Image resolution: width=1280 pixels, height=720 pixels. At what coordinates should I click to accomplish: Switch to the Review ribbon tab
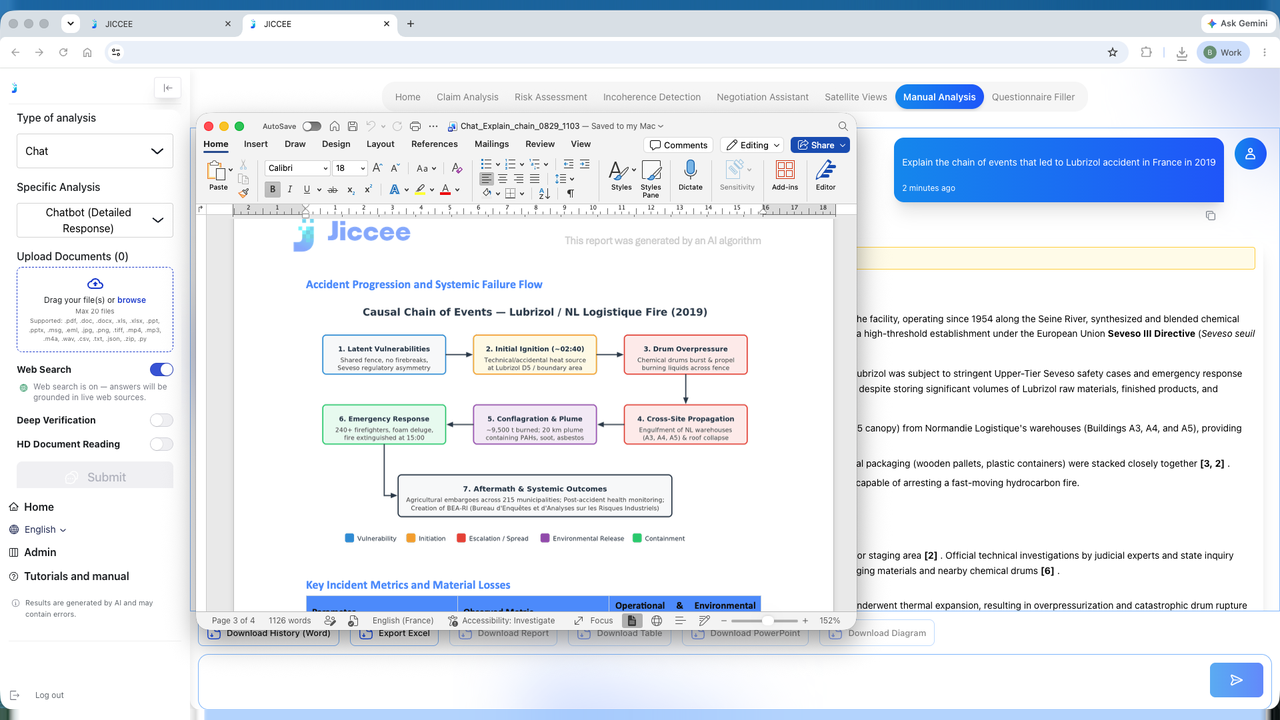540,144
